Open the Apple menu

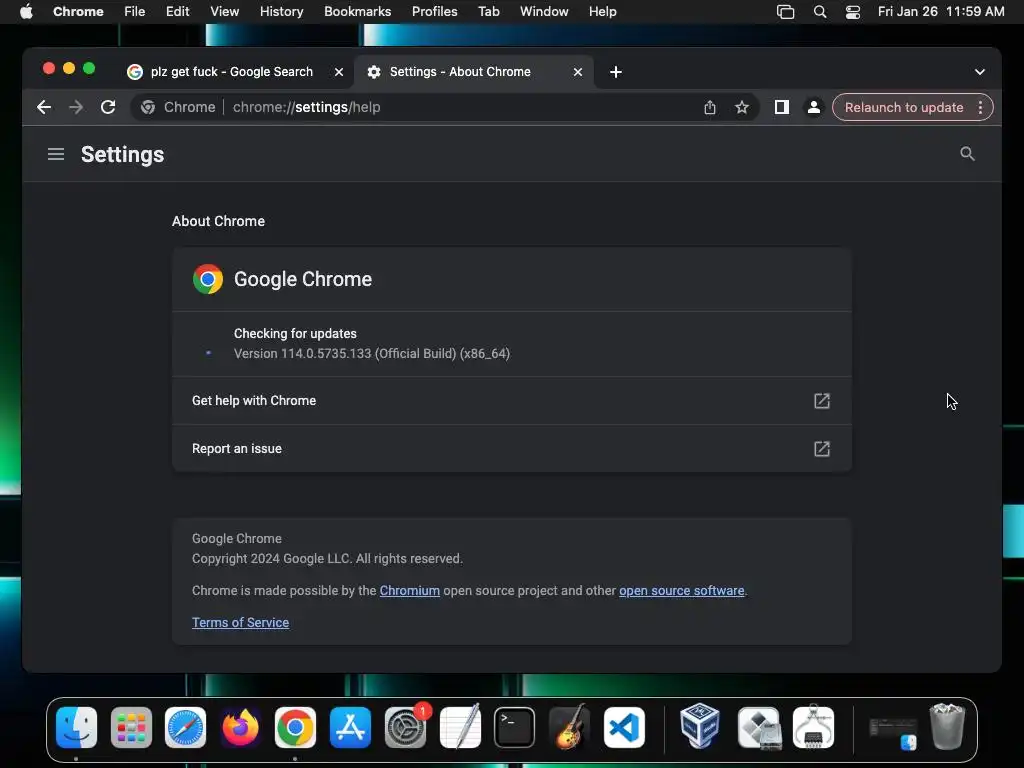[26, 12]
